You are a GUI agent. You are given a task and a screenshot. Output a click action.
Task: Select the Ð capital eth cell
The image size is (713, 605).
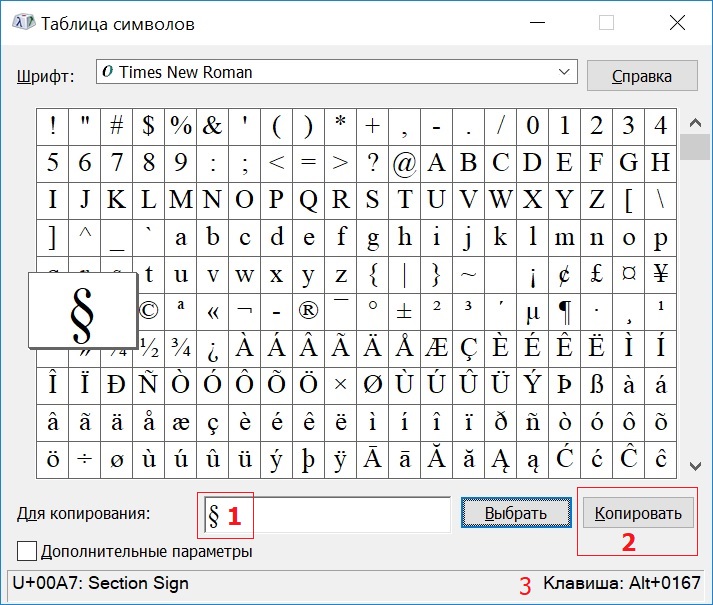[116, 386]
